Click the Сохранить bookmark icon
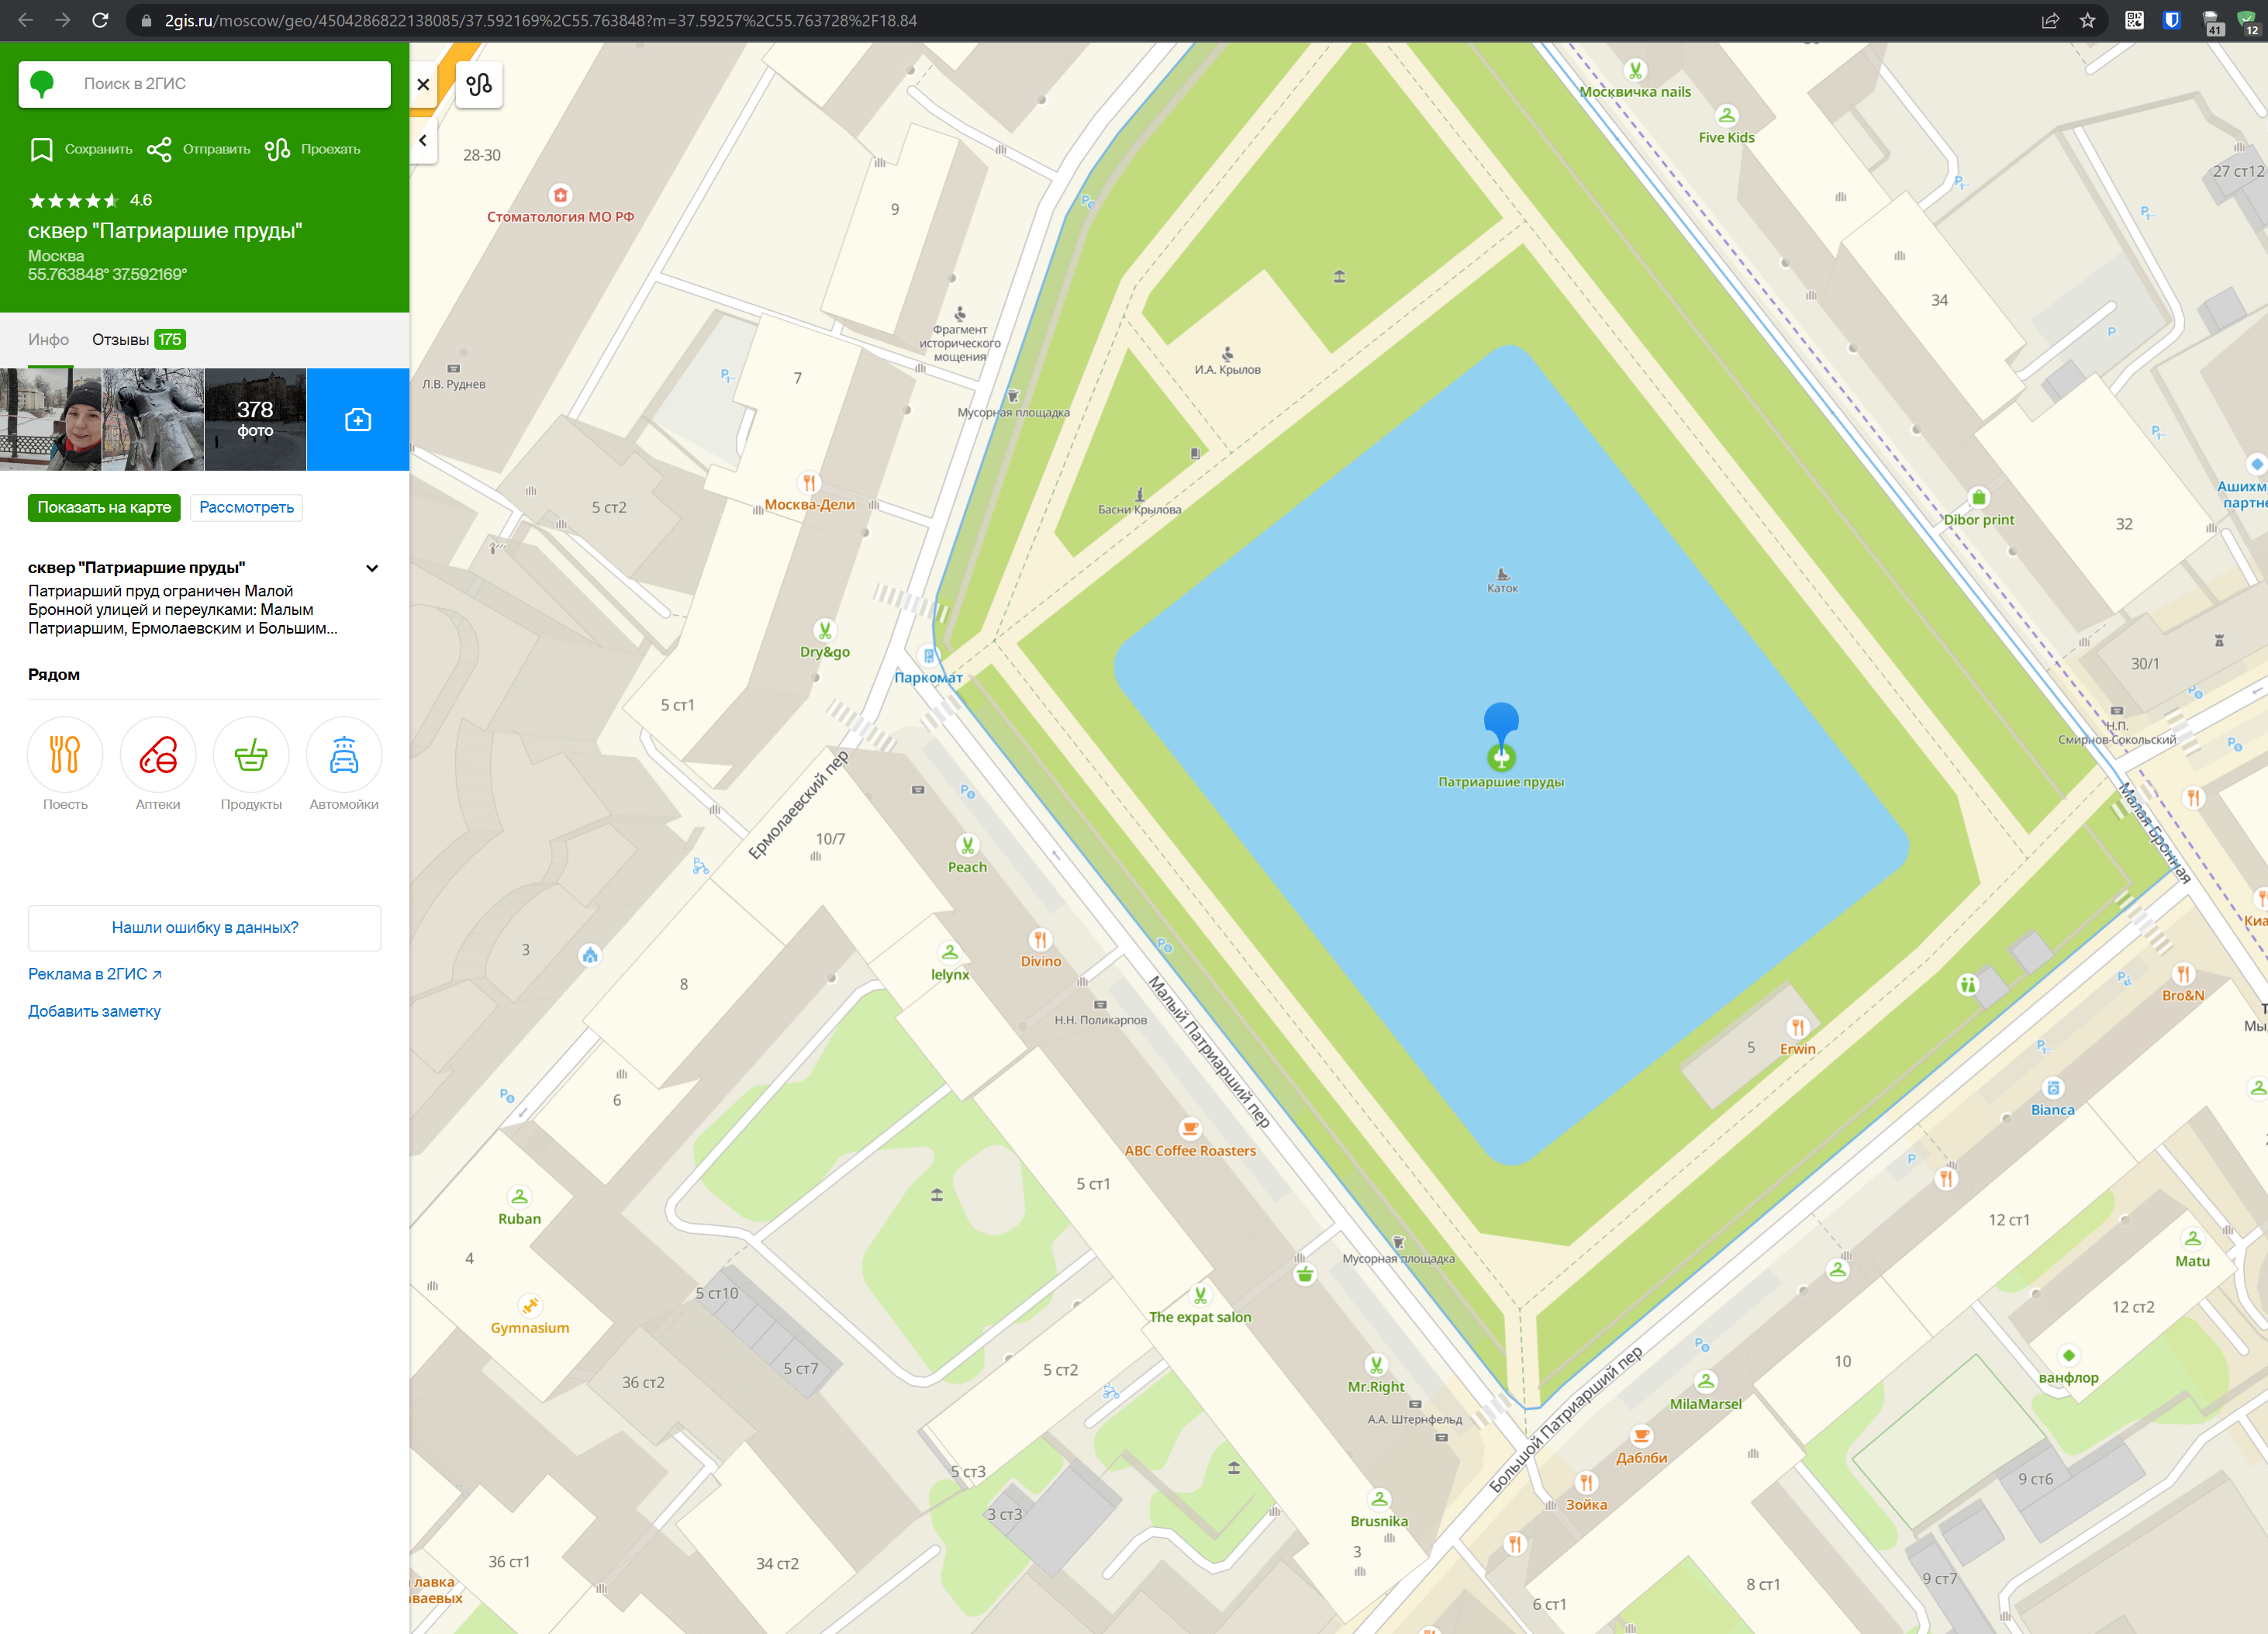The image size is (2268, 1634). coord(41,148)
